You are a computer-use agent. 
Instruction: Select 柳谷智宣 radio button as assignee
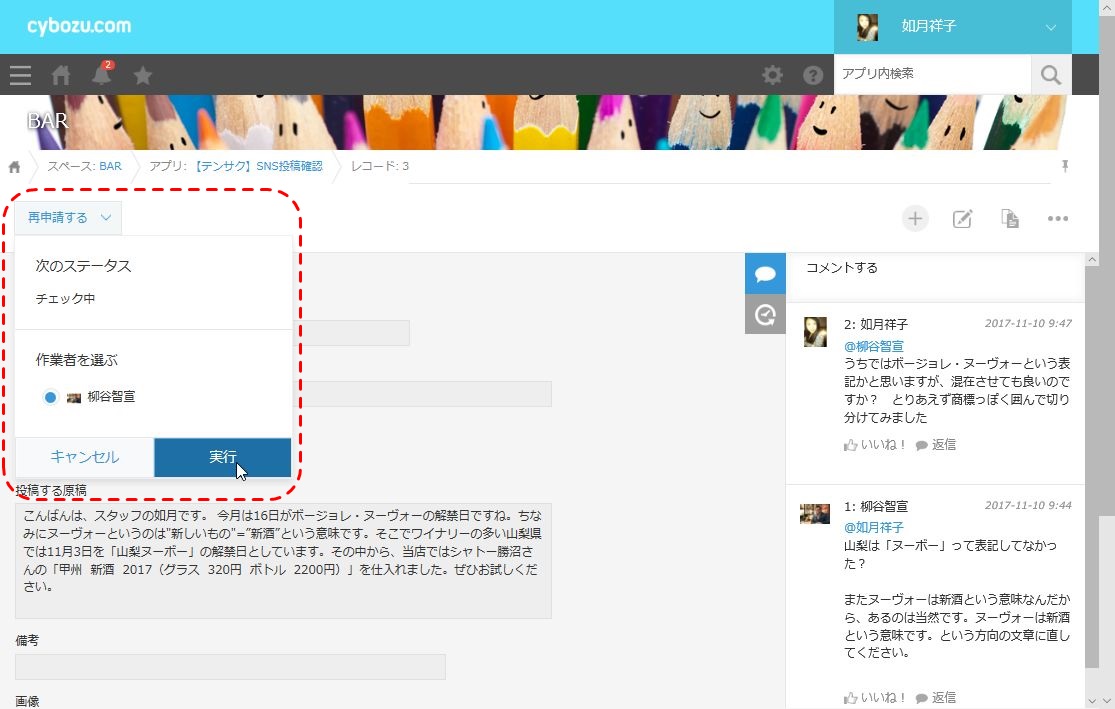point(50,398)
